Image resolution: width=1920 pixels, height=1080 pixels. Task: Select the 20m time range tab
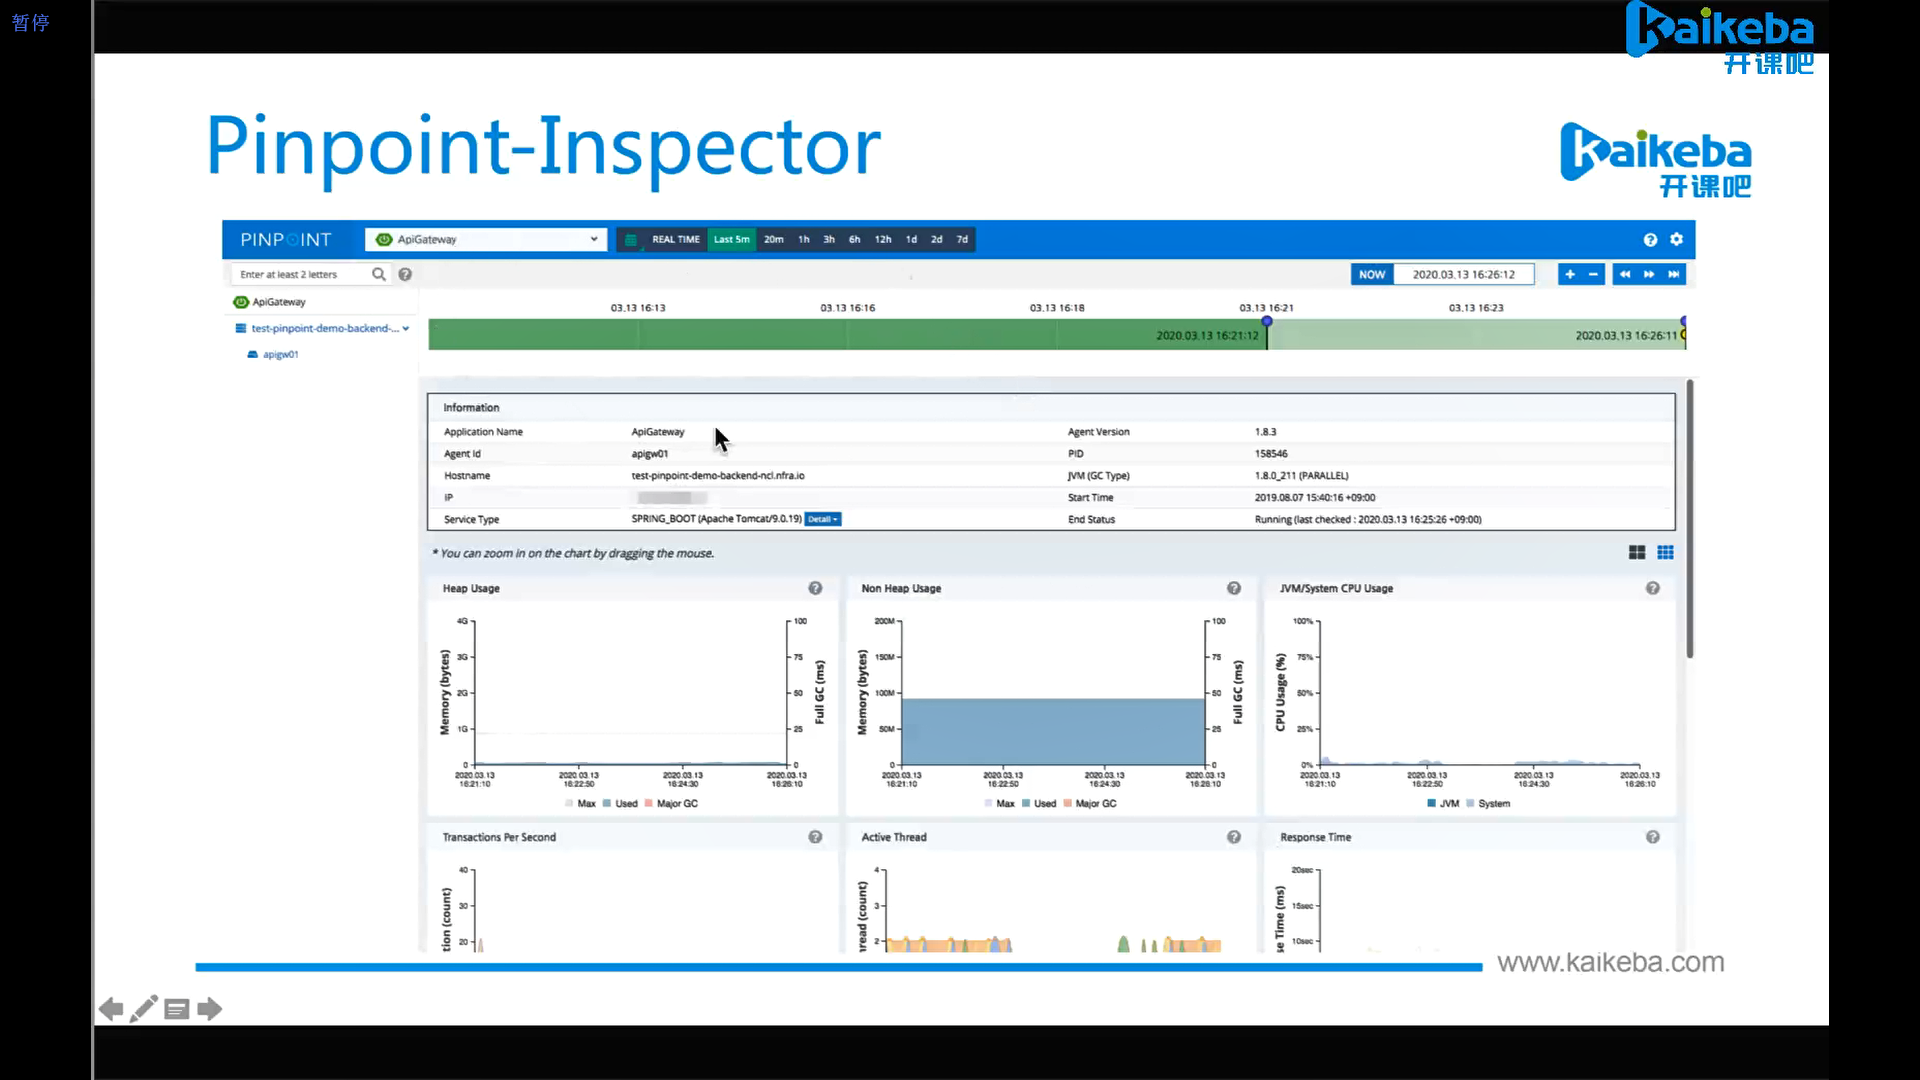click(x=773, y=239)
